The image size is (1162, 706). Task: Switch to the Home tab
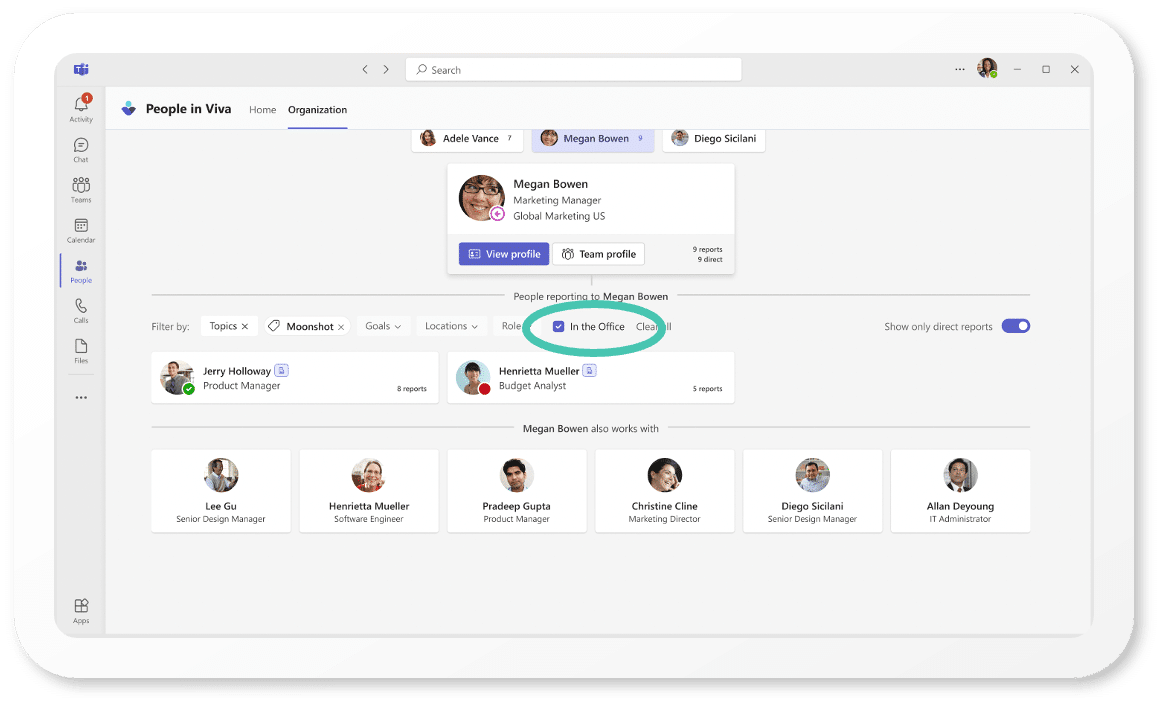262,110
